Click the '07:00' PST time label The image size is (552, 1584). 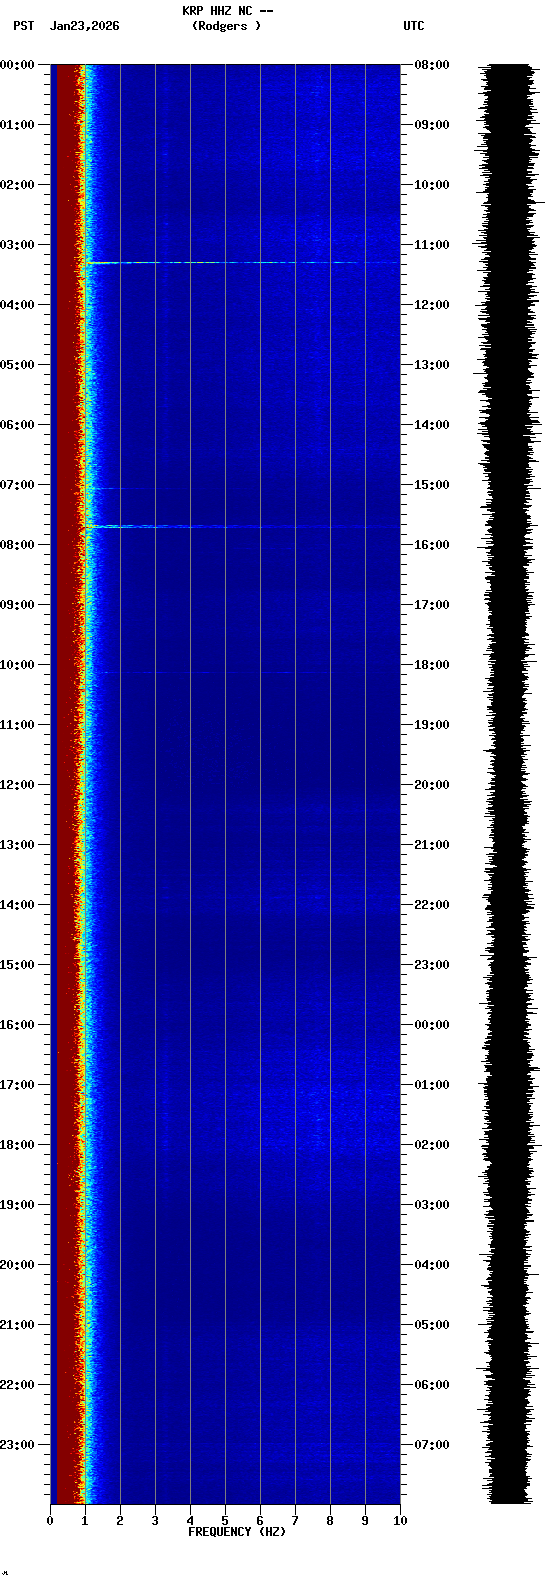[17, 485]
